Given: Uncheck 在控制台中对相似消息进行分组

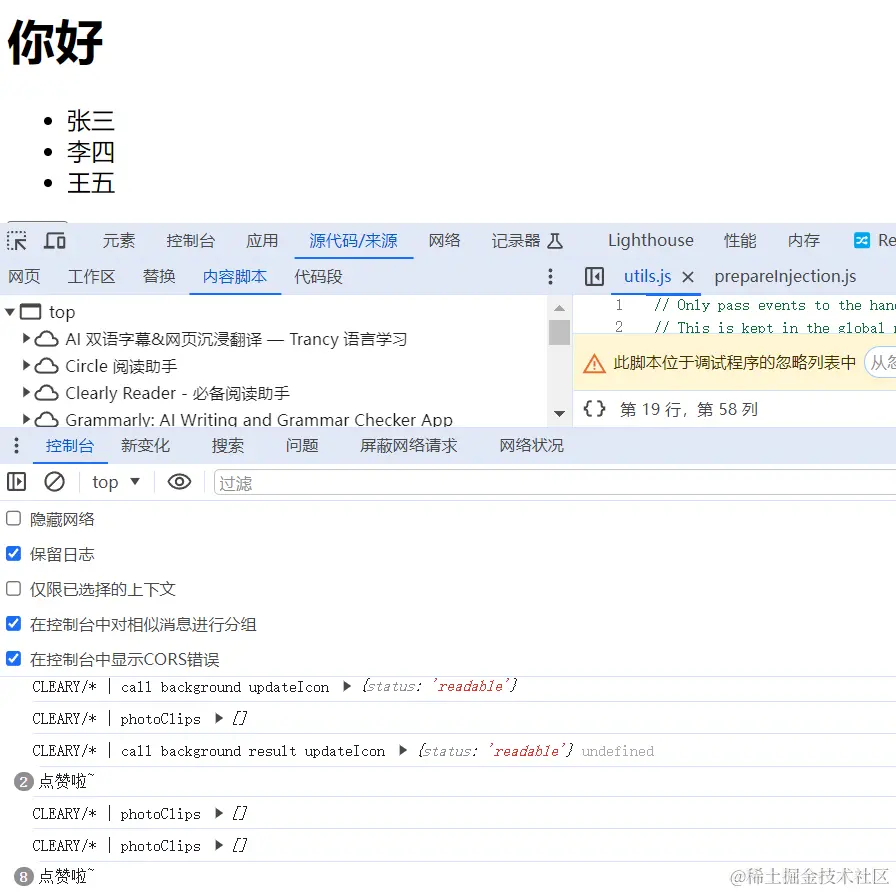Looking at the screenshot, I should pyautogui.click(x=14, y=623).
